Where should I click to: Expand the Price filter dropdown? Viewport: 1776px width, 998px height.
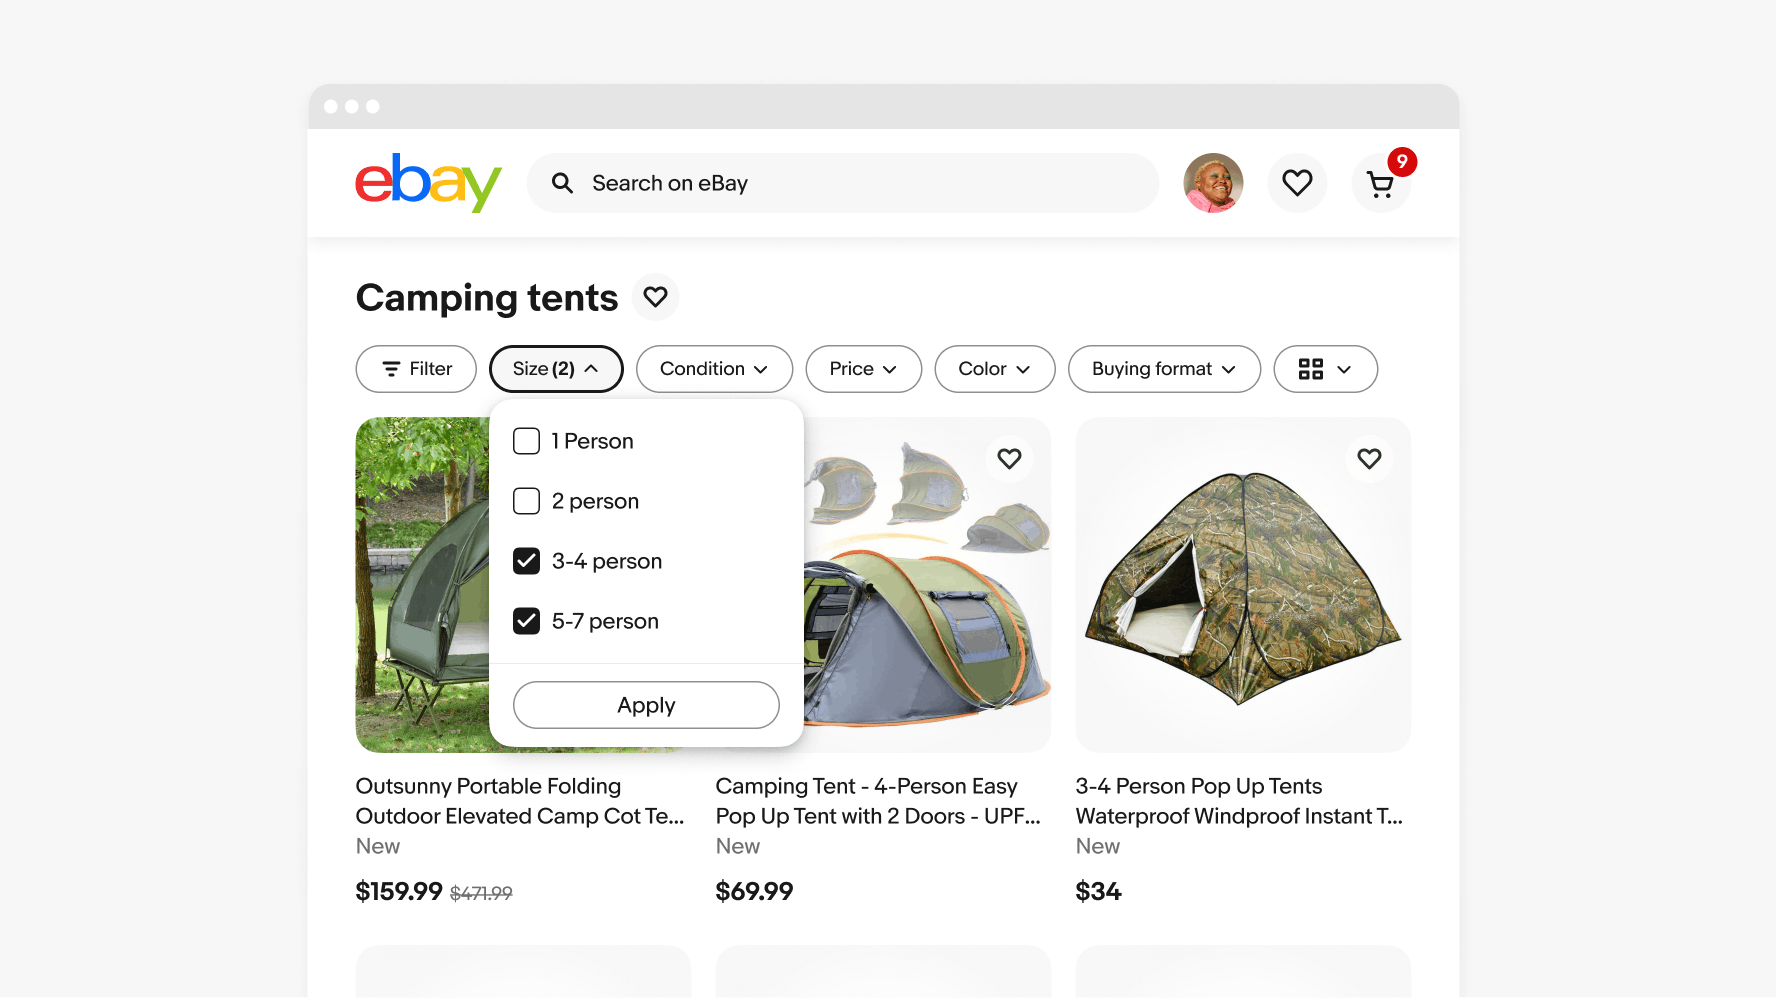point(863,369)
